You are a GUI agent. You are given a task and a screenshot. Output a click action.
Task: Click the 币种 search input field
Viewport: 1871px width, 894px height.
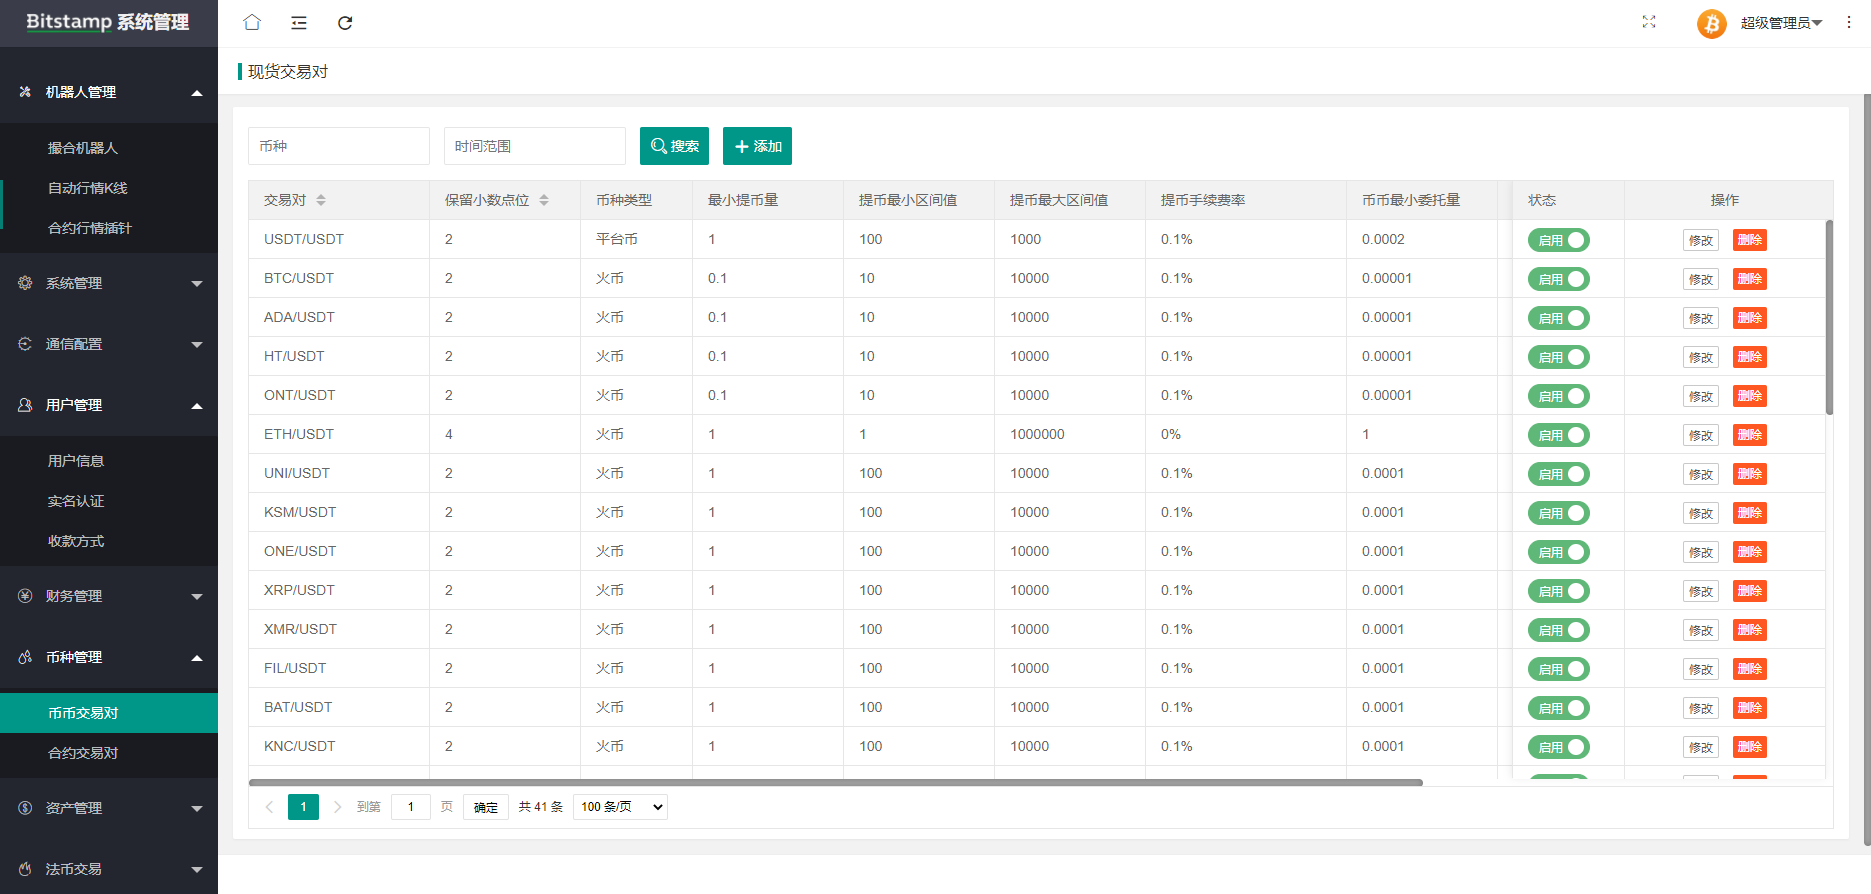(x=338, y=146)
